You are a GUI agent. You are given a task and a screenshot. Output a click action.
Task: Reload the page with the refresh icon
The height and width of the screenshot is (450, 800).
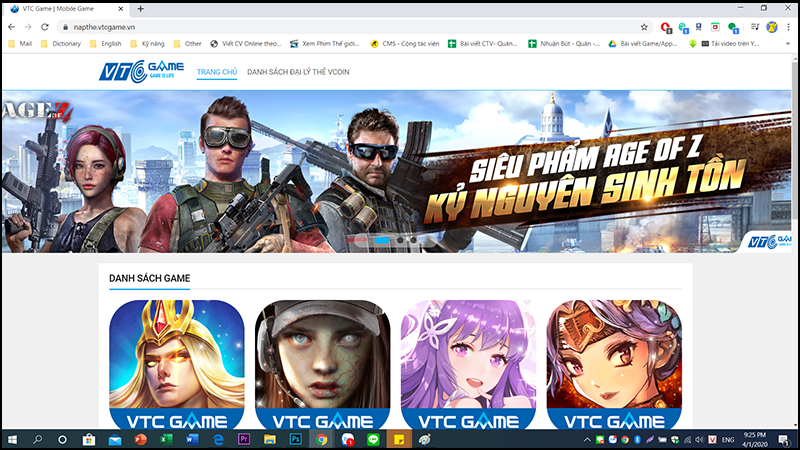click(x=45, y=27)
